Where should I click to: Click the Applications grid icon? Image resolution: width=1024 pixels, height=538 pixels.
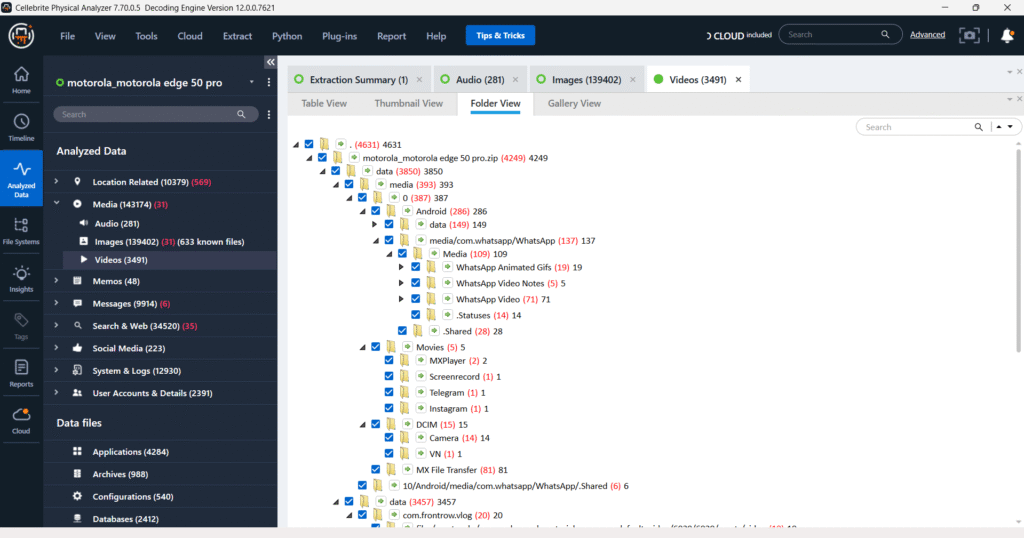coord(77,451)
